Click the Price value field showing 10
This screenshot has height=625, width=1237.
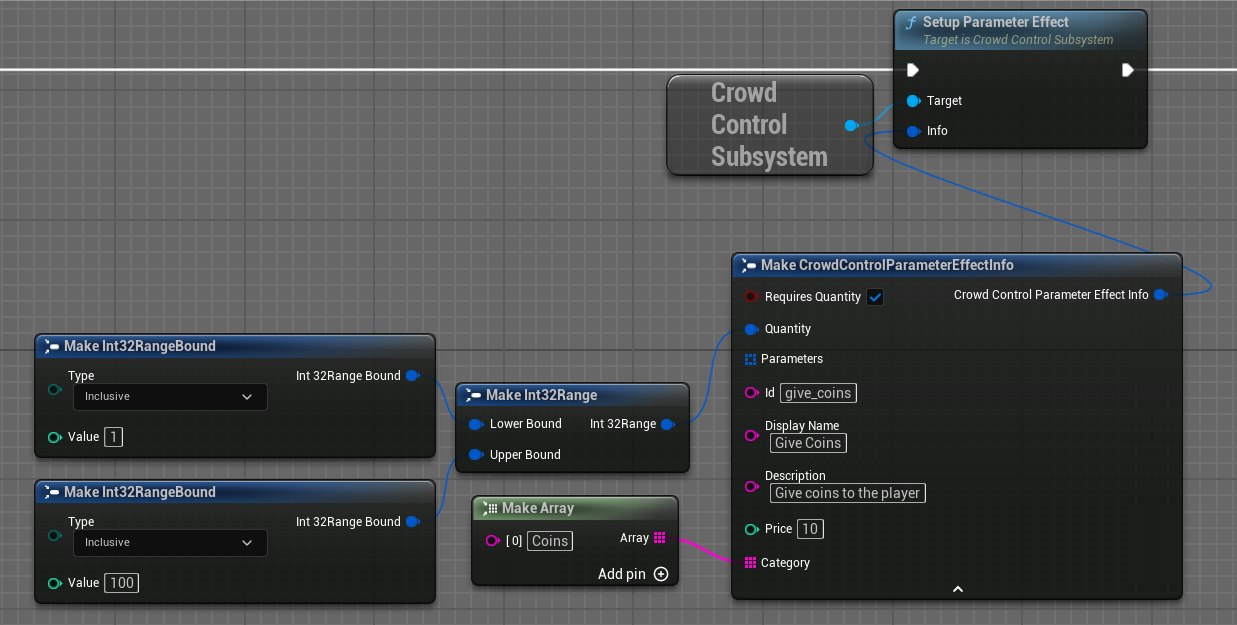pyautogui.click(x=810, y=529)
